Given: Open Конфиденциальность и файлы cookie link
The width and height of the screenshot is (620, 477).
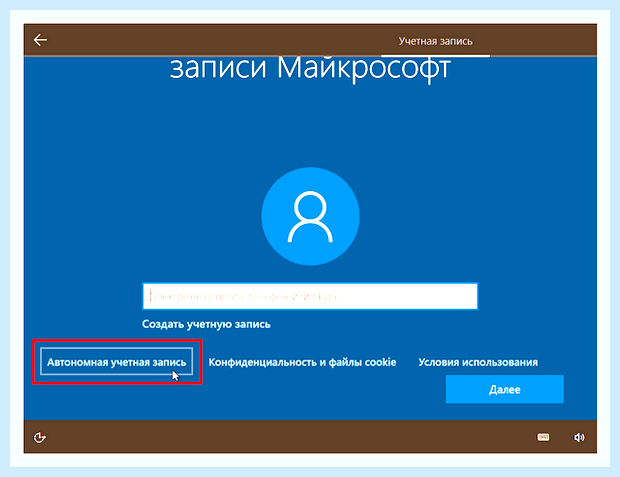Looking at the screenshot, I should pos(302,362).
